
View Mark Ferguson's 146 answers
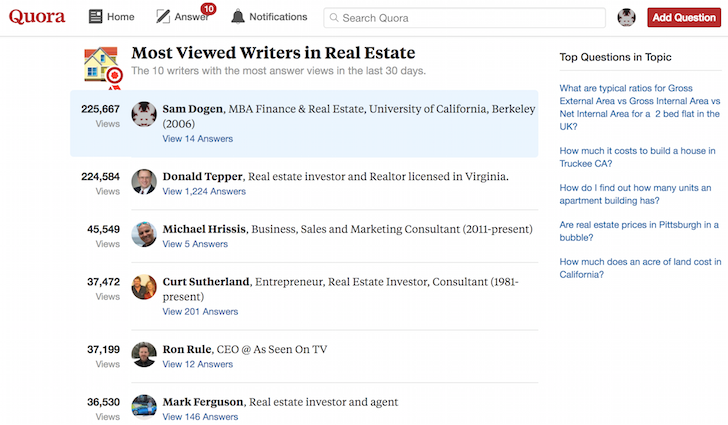tap(200, 417)
